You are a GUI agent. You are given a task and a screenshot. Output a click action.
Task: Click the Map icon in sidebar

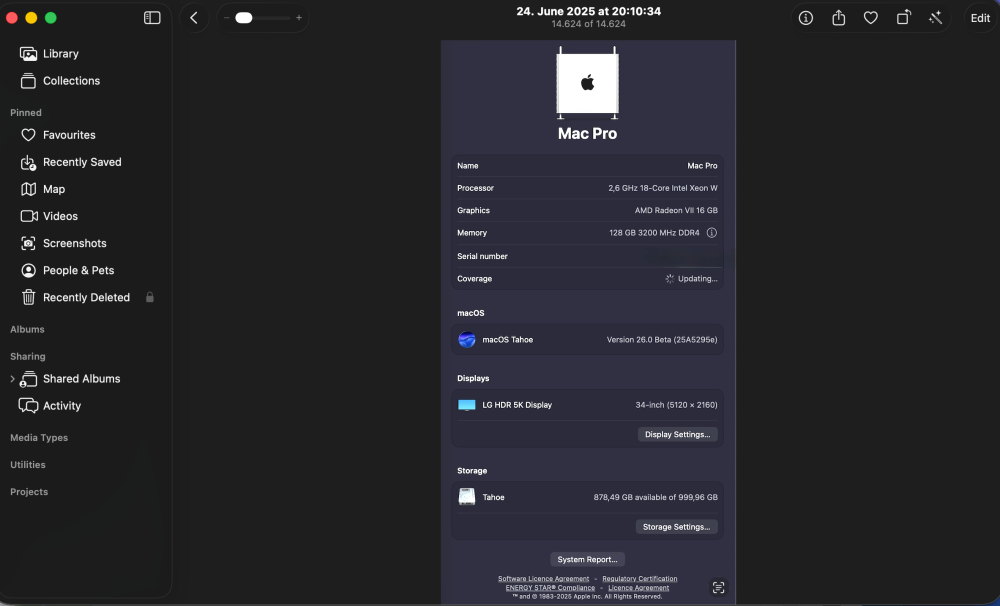(28, 189)
